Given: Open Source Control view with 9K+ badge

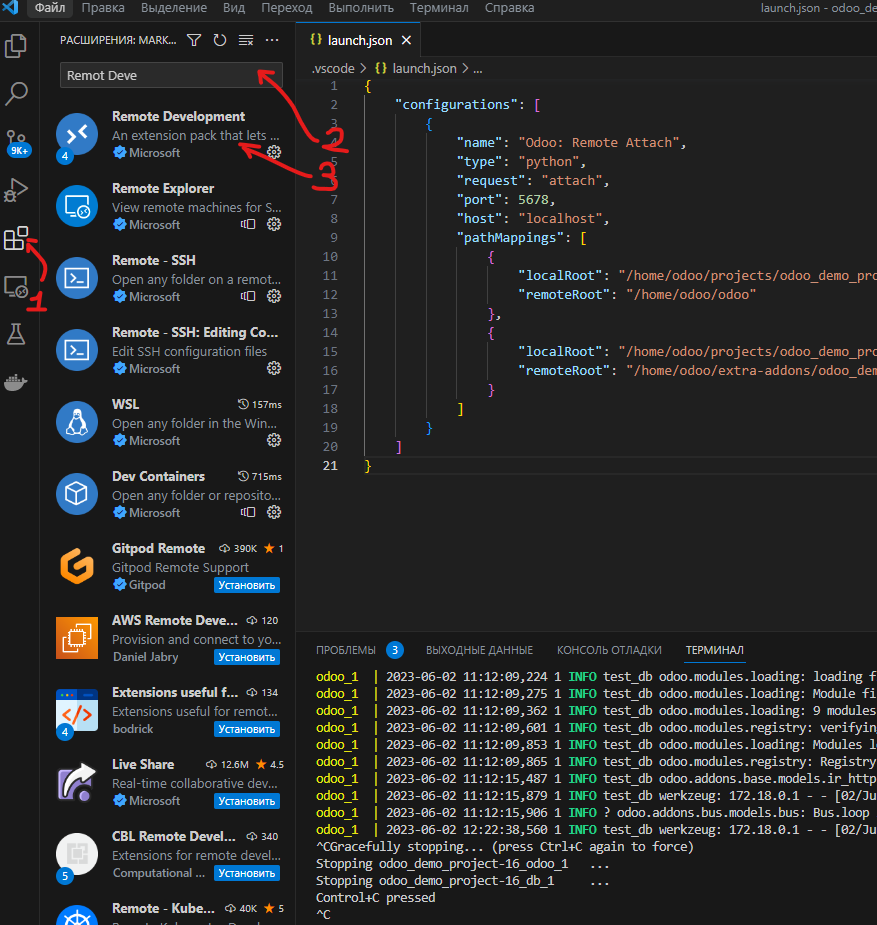Looking at the screenshot, I should (17, 142).
